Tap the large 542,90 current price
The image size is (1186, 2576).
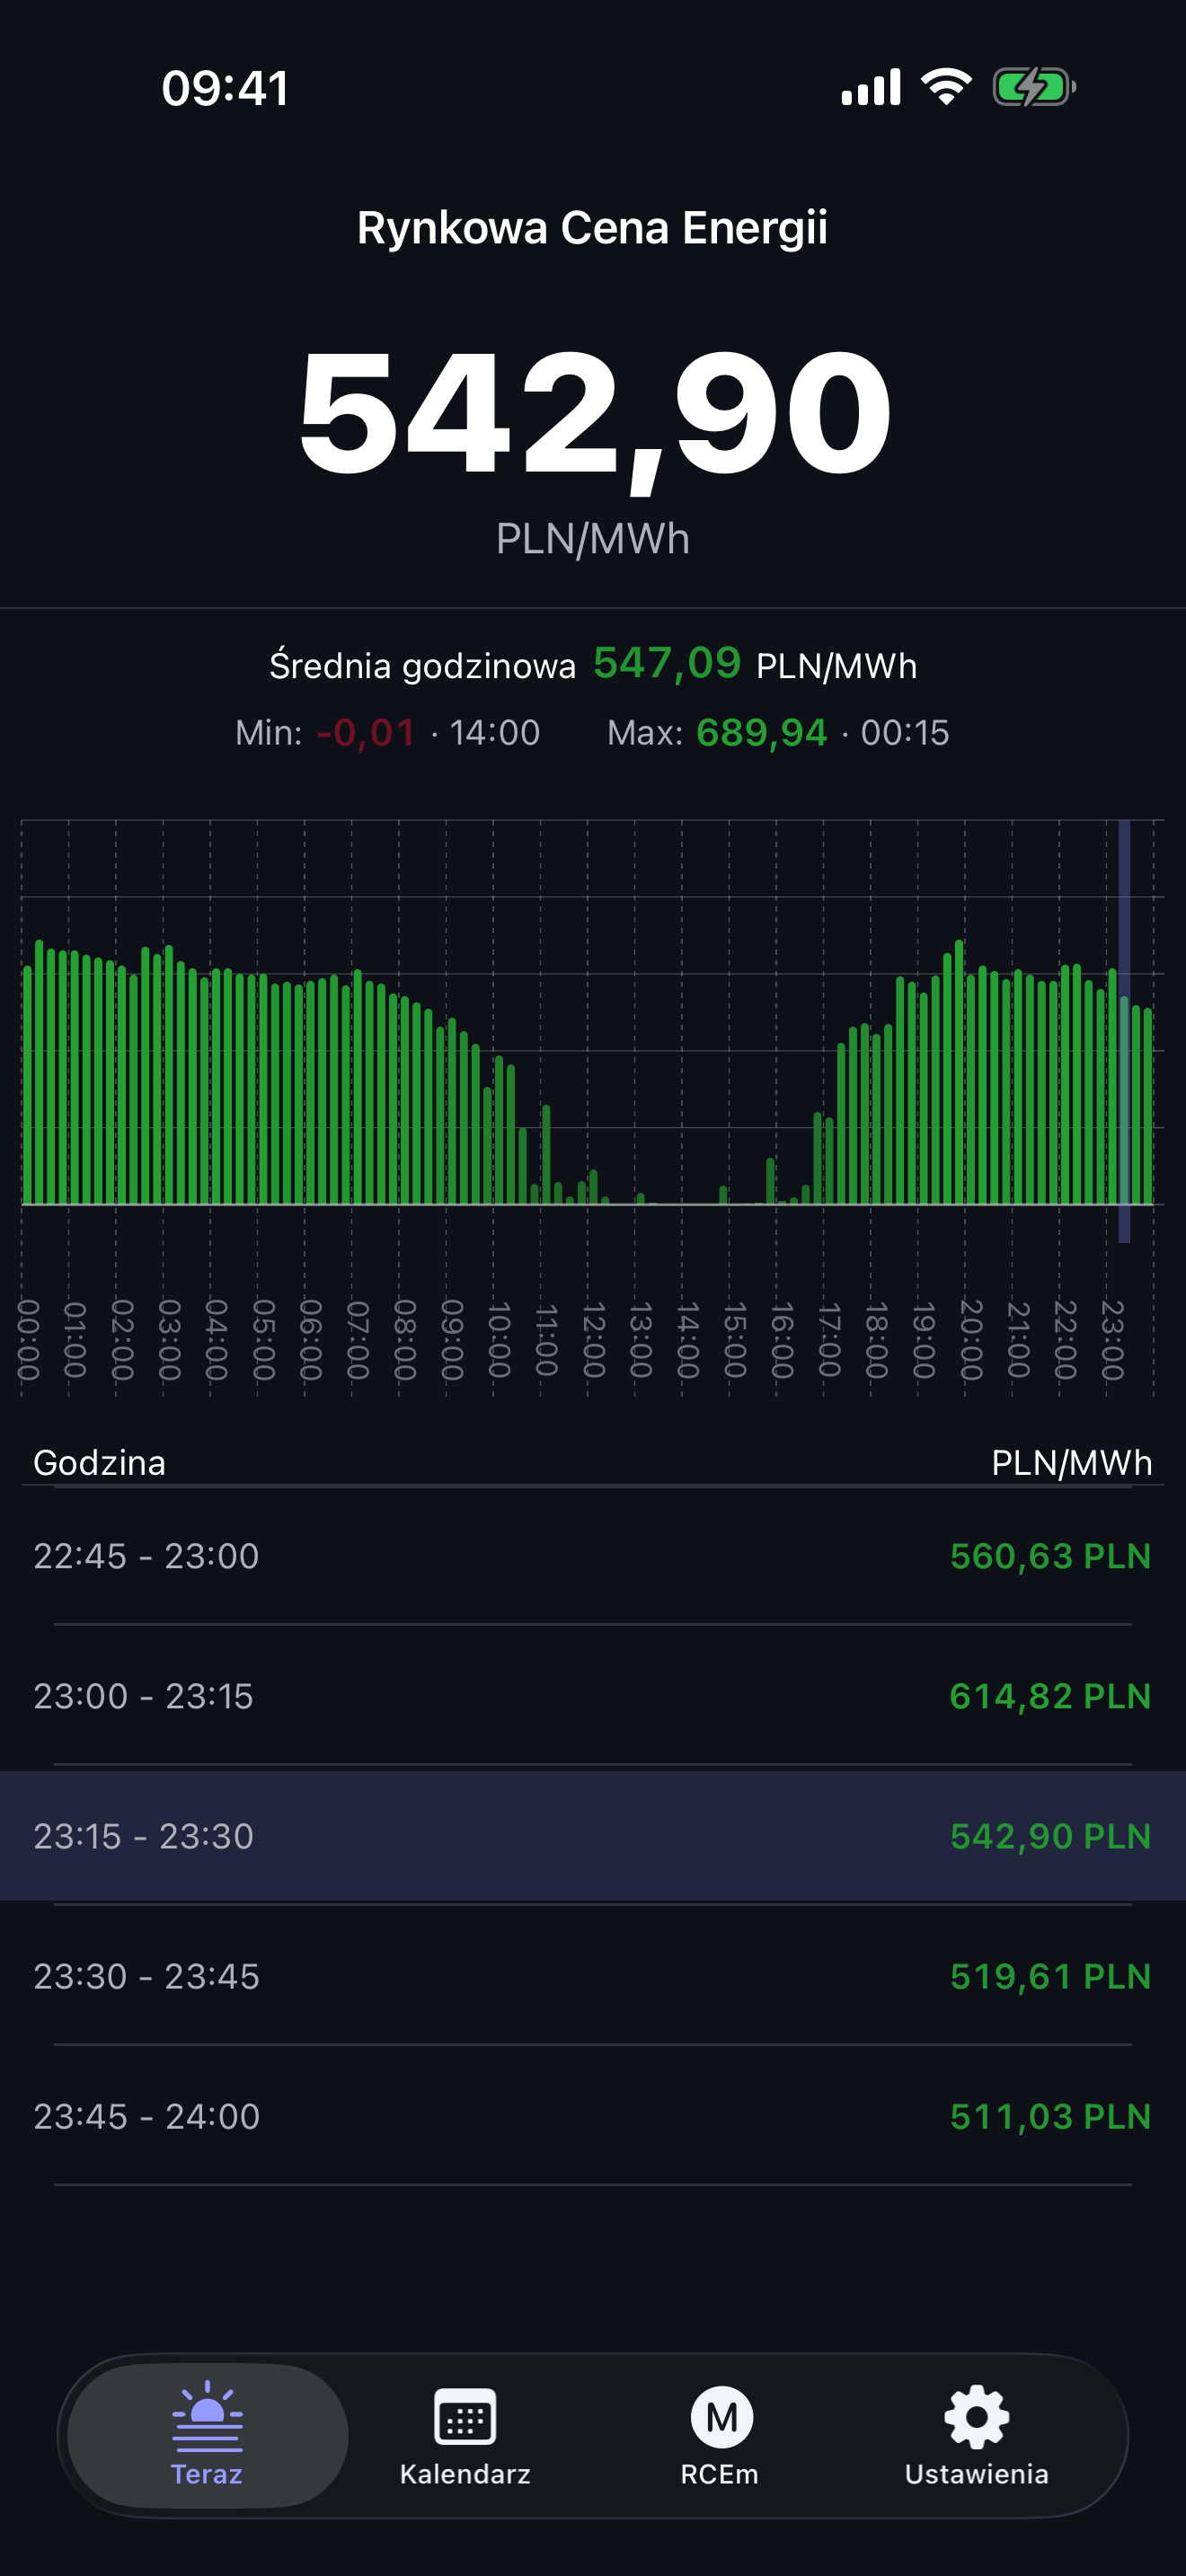tap(594, 414)
